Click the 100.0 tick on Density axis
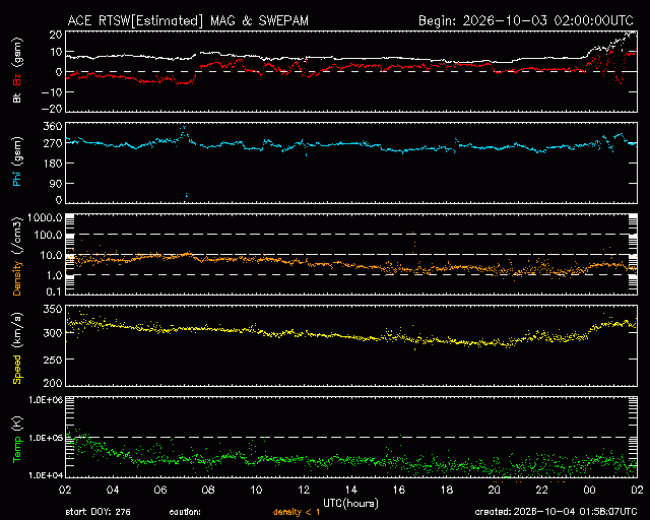Image resolution: width=650 pixels, height=520 pixels. (x=49, y=235)
